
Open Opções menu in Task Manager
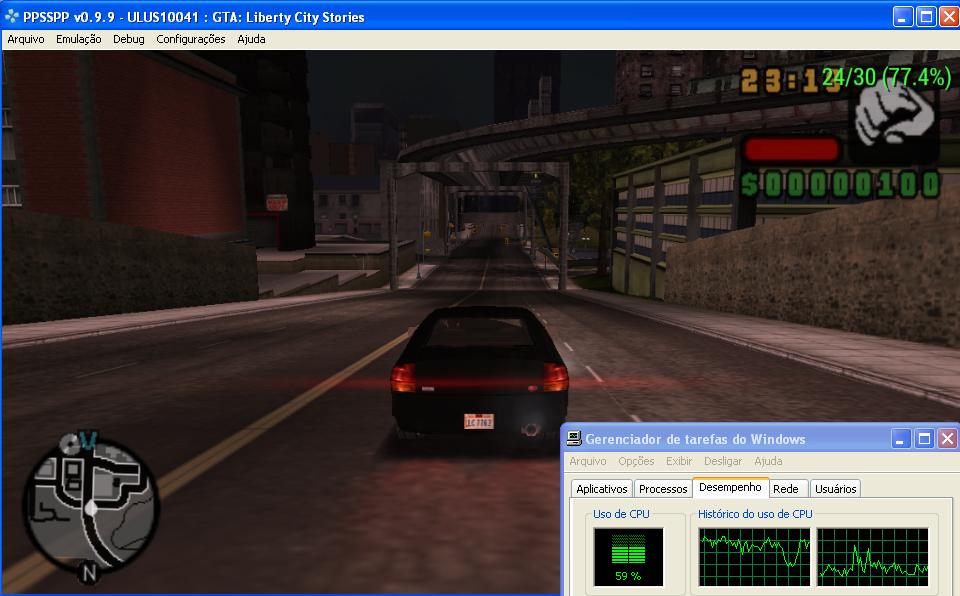tap(636, 461)
